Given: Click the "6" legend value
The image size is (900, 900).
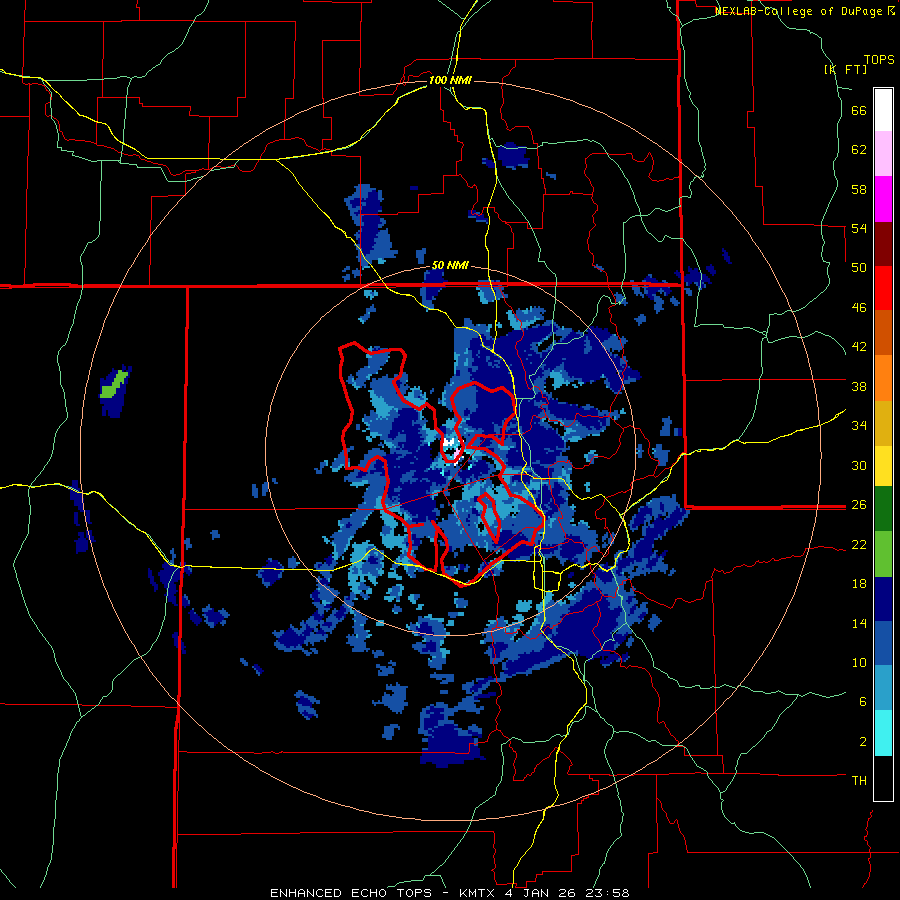Looking at the screenshot, I should (863, 701).
